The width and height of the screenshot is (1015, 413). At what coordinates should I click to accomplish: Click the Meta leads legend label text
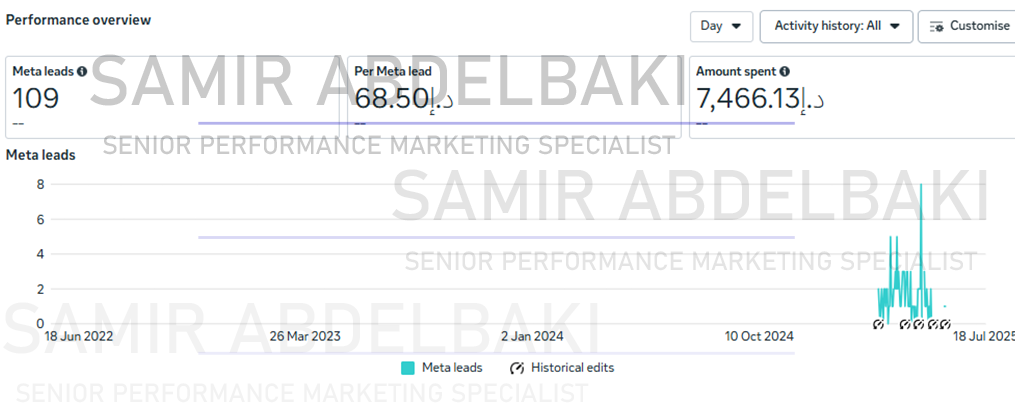tap(452, 368)
